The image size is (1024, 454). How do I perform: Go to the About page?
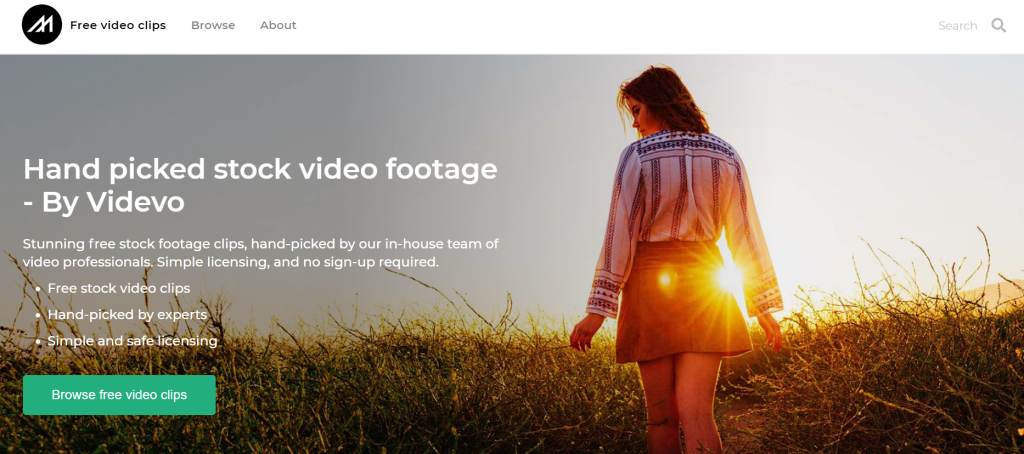(x=278, y=25)
